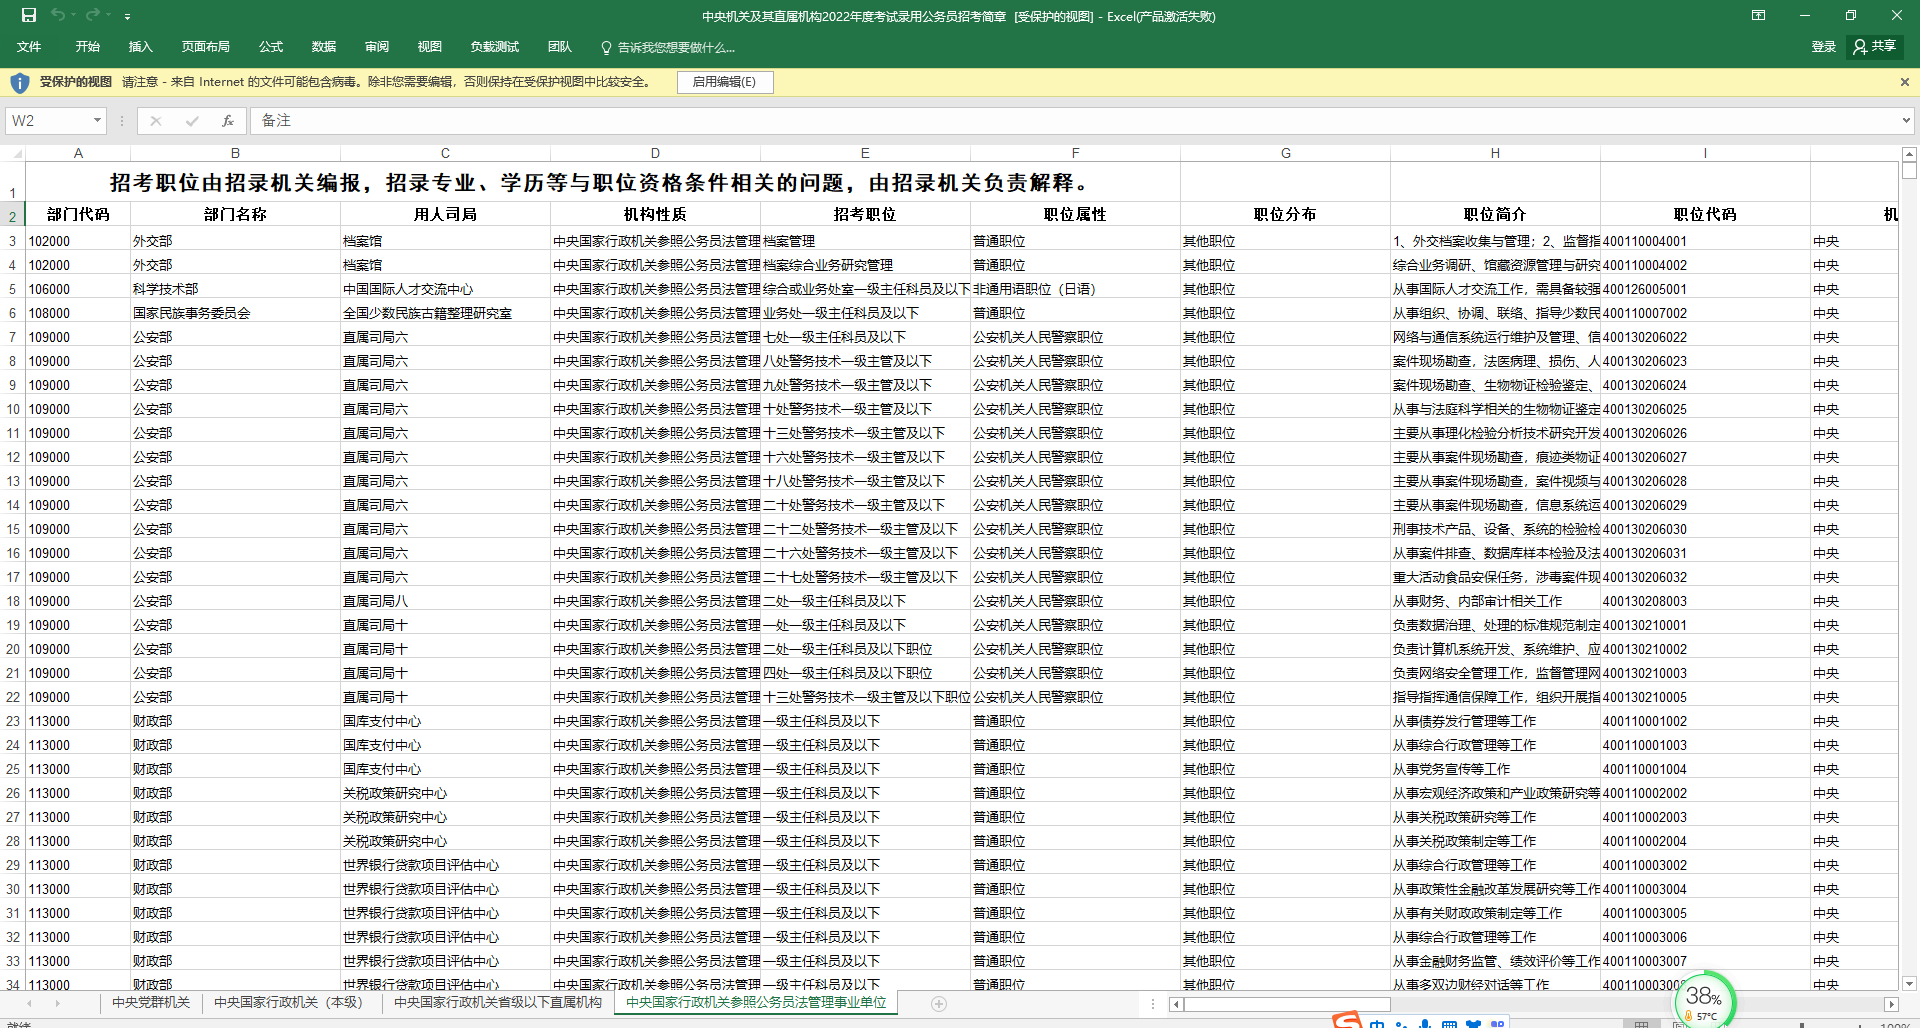This screenshot has width=1920, height=1028.
Task: Open the Customize Quick Access Toolbar dropdown
Action: pos(127,17)
